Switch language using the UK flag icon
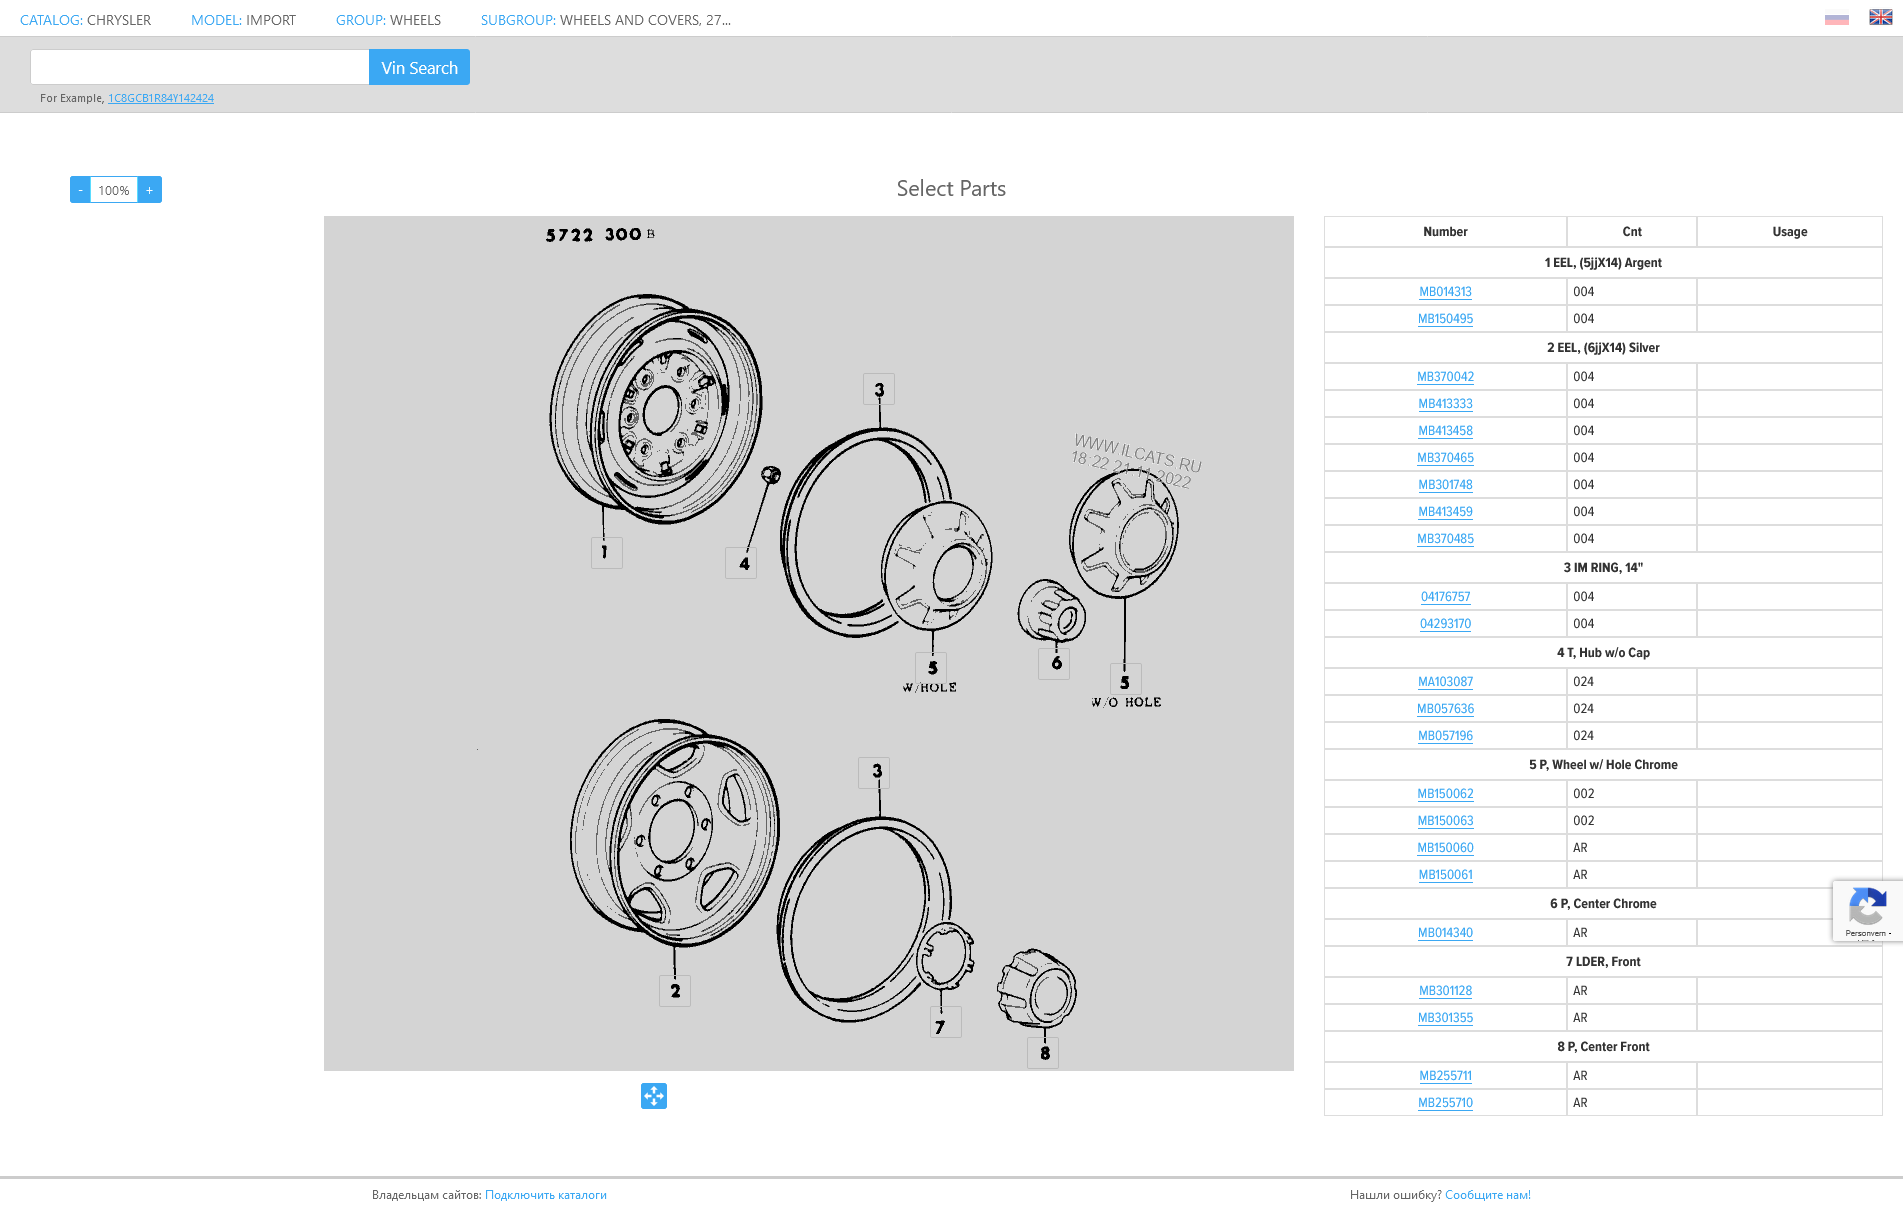This screenshot has width=1903, height=1212. coord(1880,18)
